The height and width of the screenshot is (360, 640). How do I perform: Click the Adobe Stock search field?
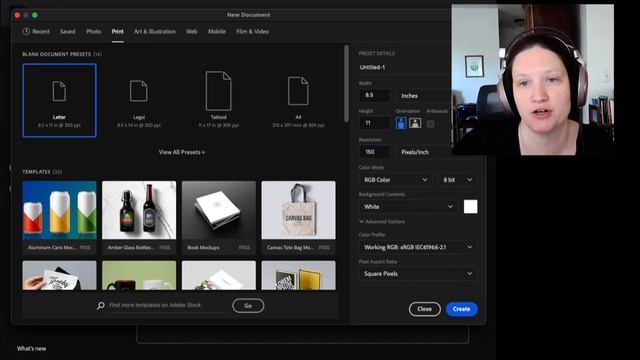click(x=167, y=305)
